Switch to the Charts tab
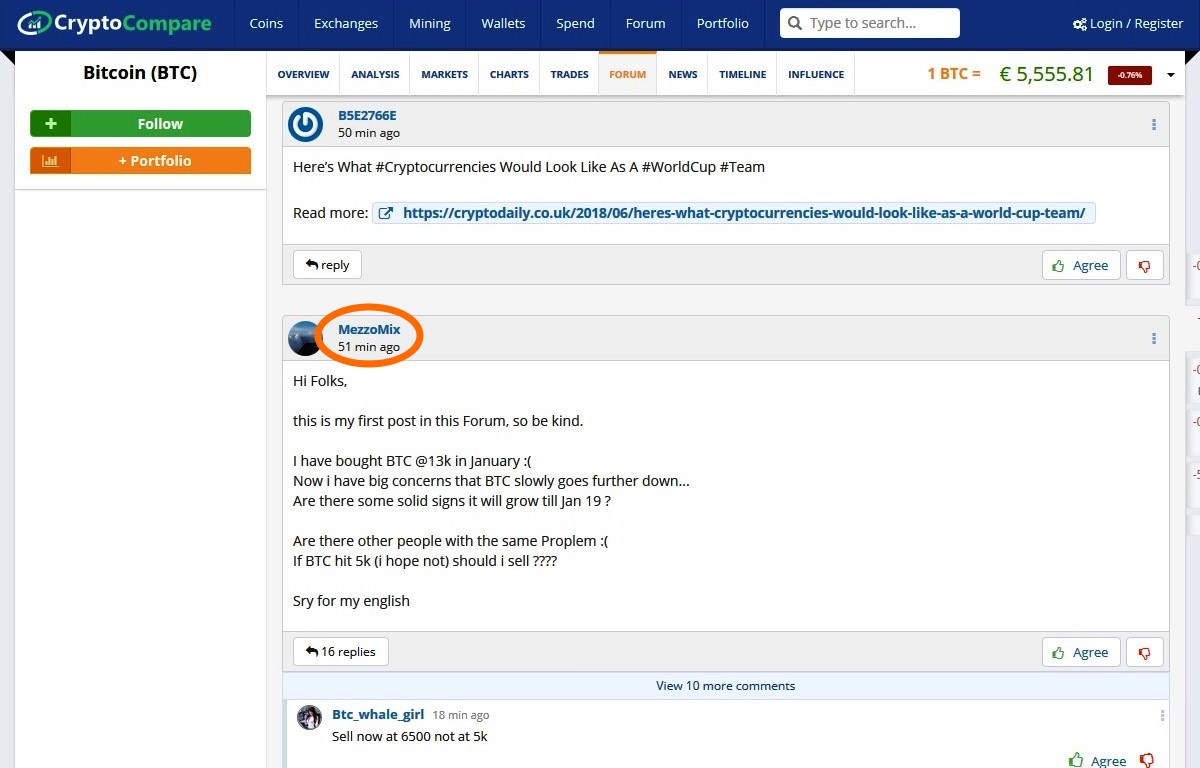The height and width of the screenshot is (768, 1200). click(x=509, y=74)
